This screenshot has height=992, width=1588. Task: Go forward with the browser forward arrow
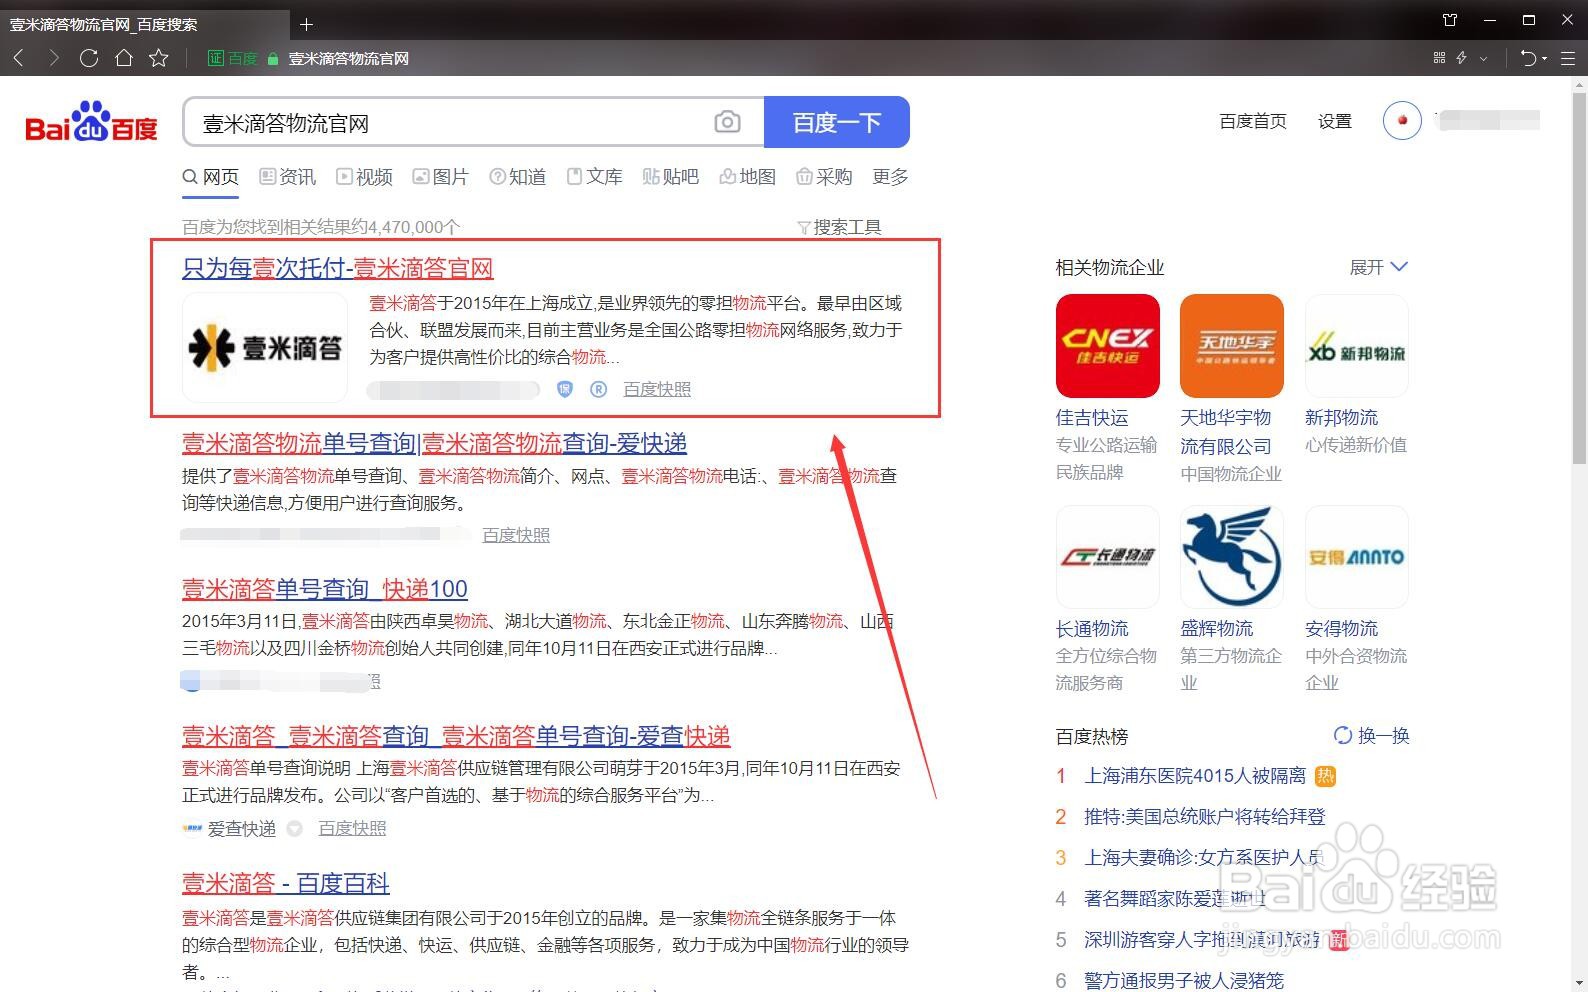[53, 58]
